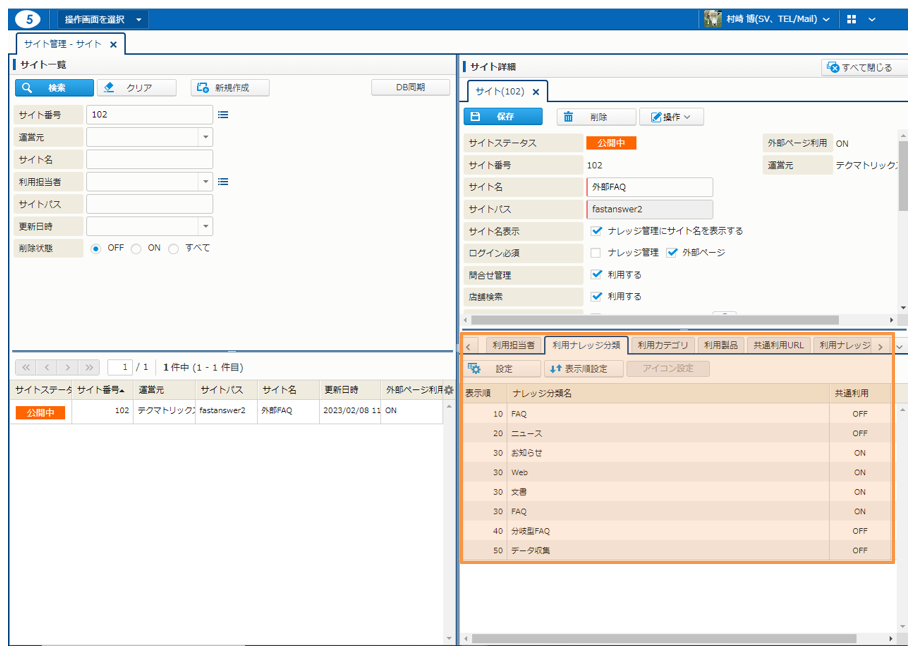Expand the 操作画面を選択 menu
This screenshot has width=917, height=655.
point(103,19)
